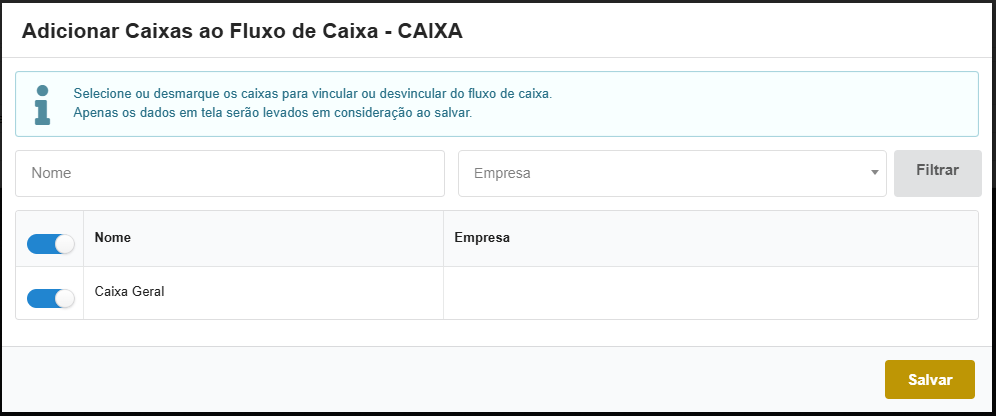Click the 'Nome' placeholder text in the search field
This screenshot has width=996, height=416.
point(51,173)
